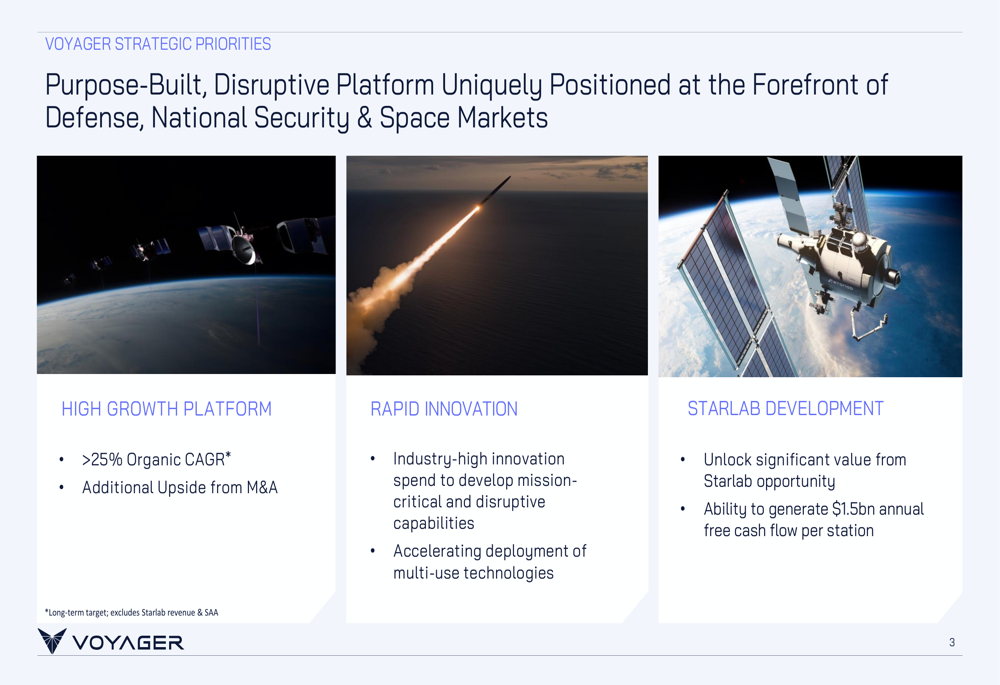Click the VOYAGER wordmark in footer

(128, 643)
